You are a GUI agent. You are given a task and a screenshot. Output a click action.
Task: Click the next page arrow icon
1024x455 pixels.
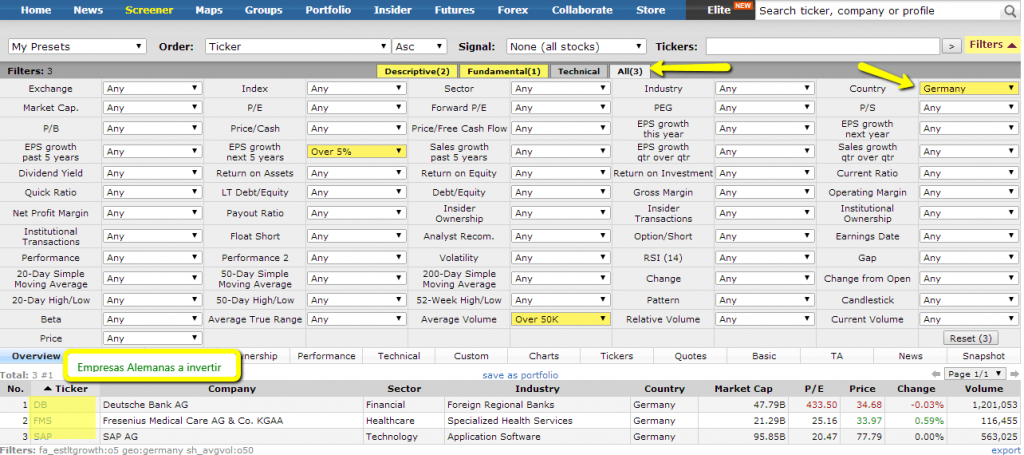pyautogui.click(x=1013, y=374)
